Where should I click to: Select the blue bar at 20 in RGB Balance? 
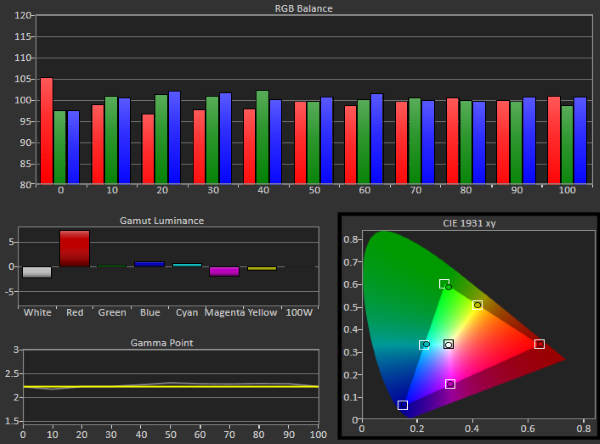[174, 137]
